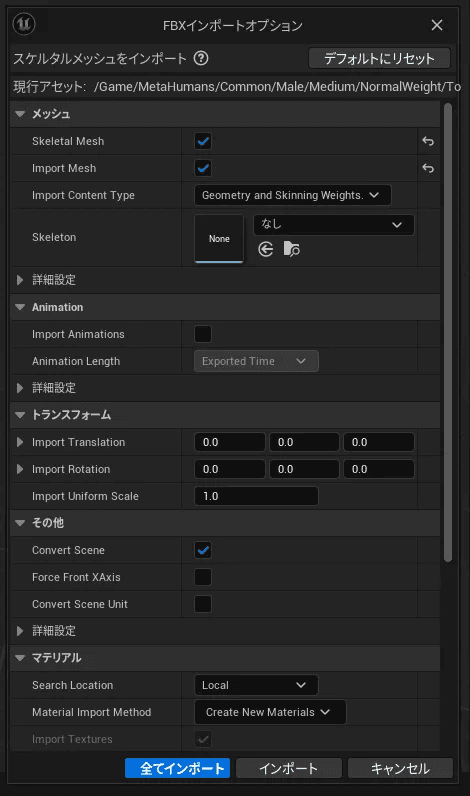470x796 pixels.
Task: Reset Skeletal Mesh to default arrow
Action: [x=428, y=141]
